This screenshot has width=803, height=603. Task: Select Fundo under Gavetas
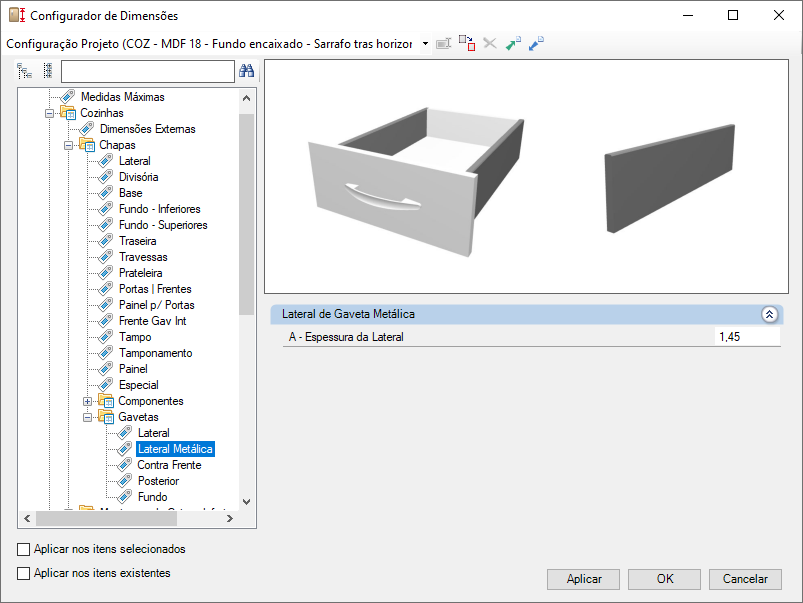coord(153,496)
